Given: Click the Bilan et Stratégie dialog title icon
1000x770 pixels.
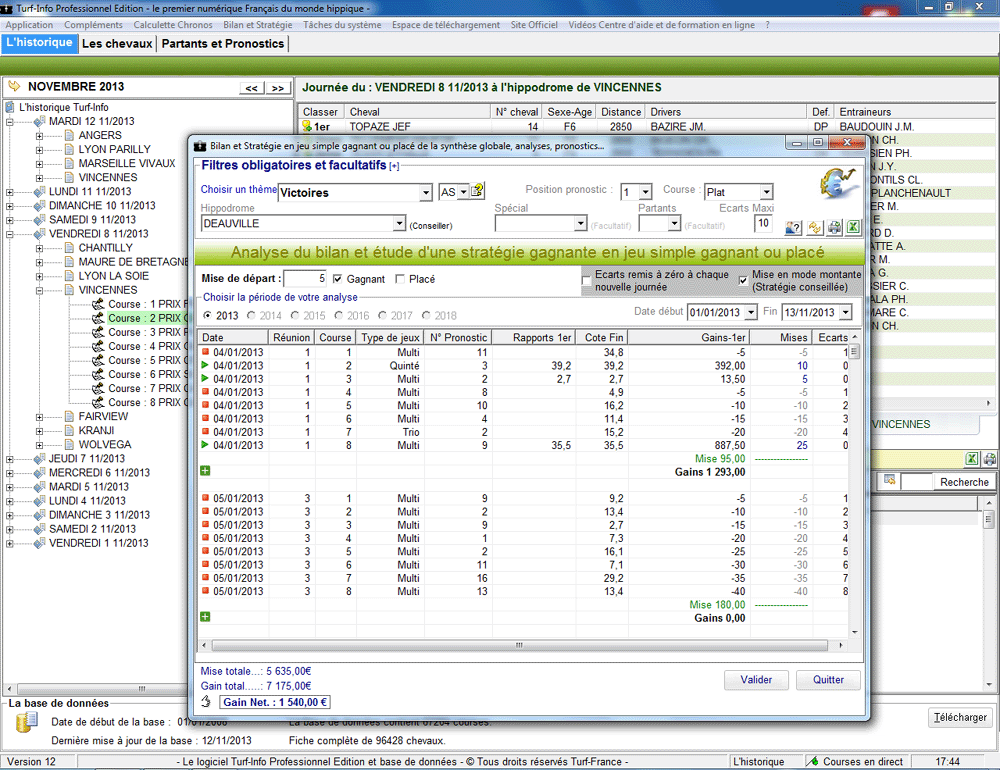Looking at the screenshot, I should coord(200,145).
